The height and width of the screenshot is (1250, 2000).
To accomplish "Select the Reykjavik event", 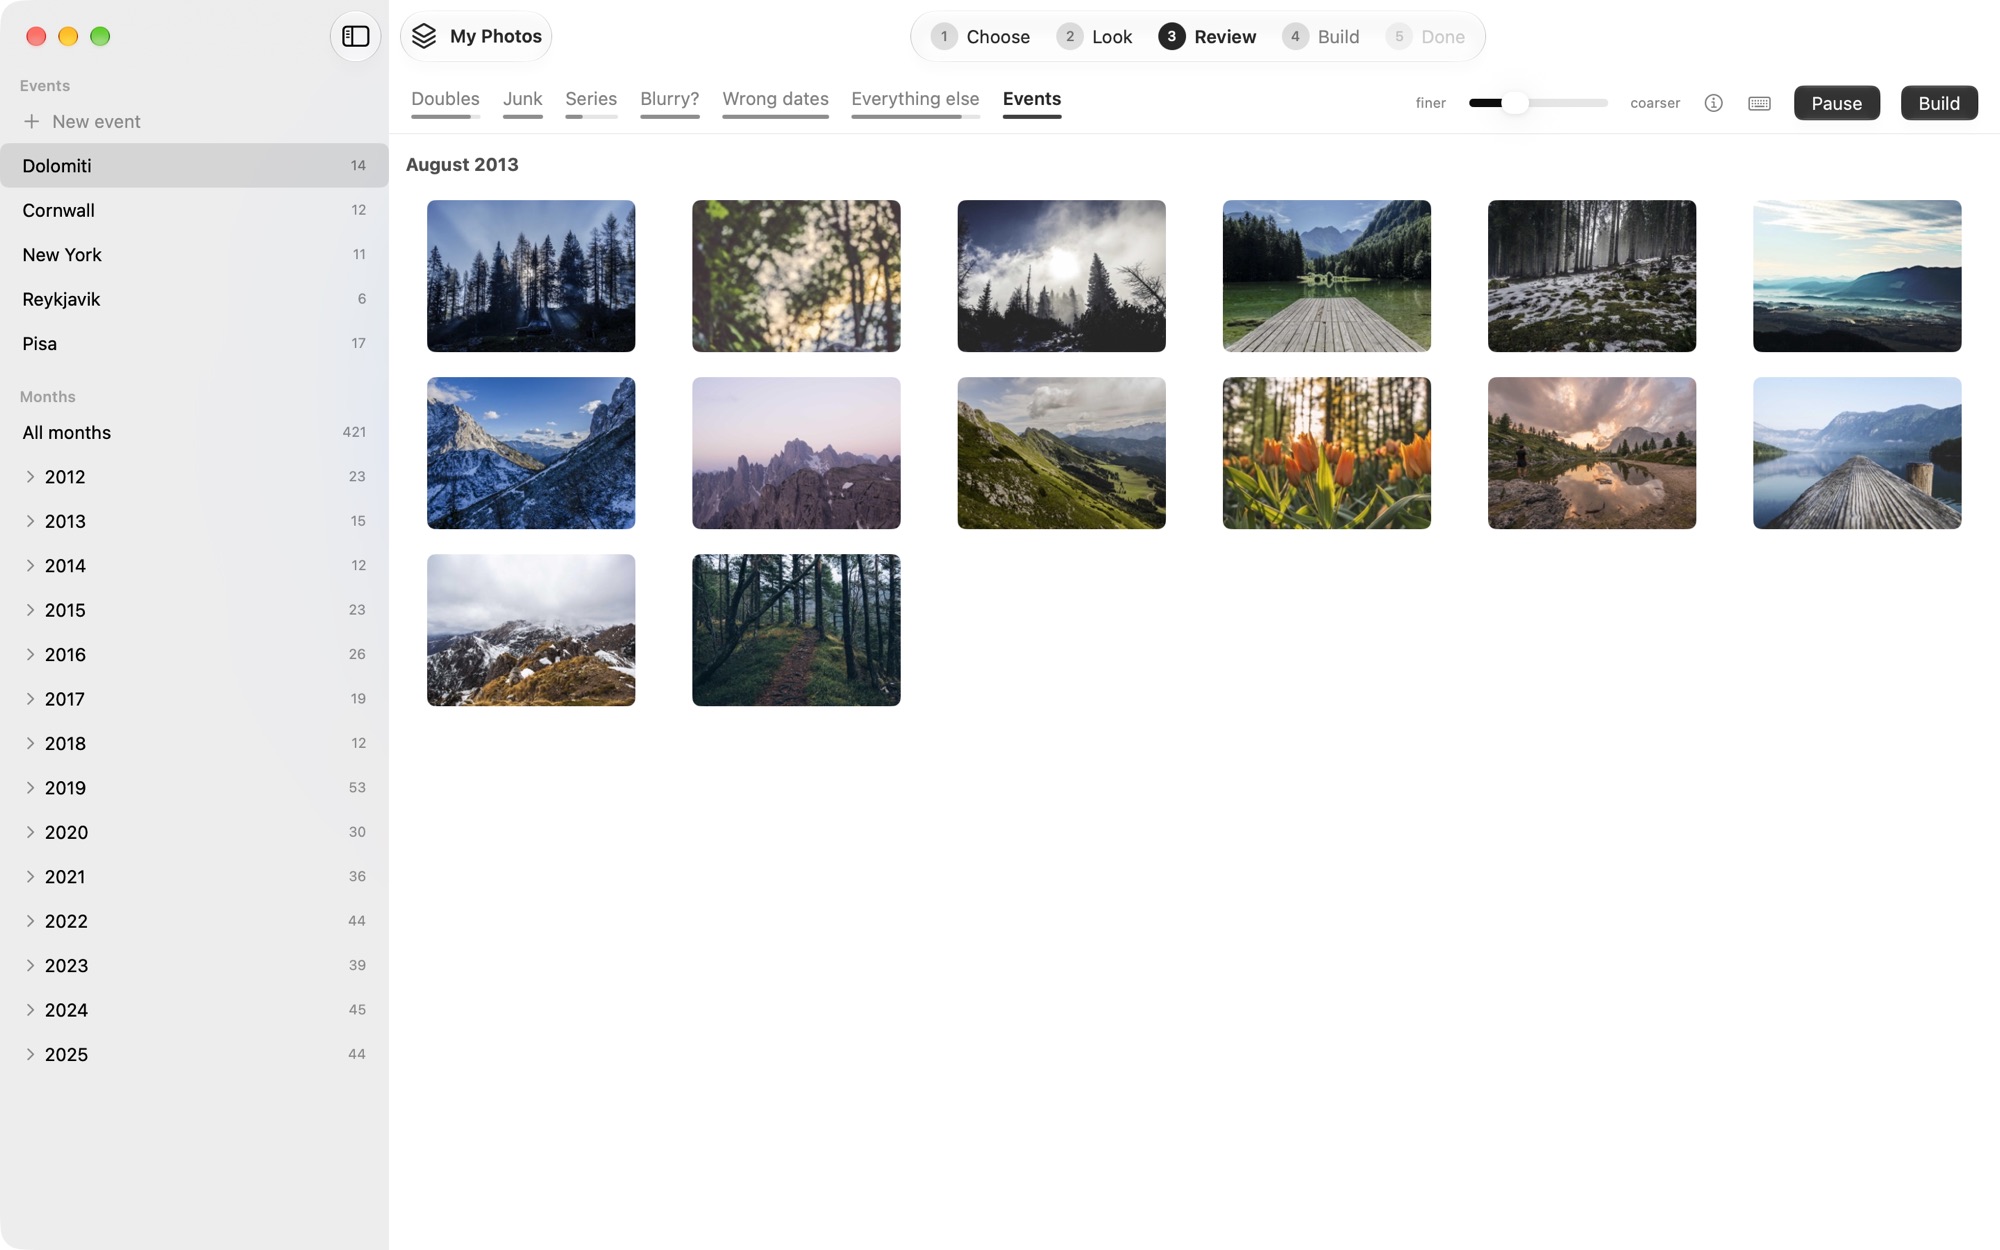I will point(194,299).
